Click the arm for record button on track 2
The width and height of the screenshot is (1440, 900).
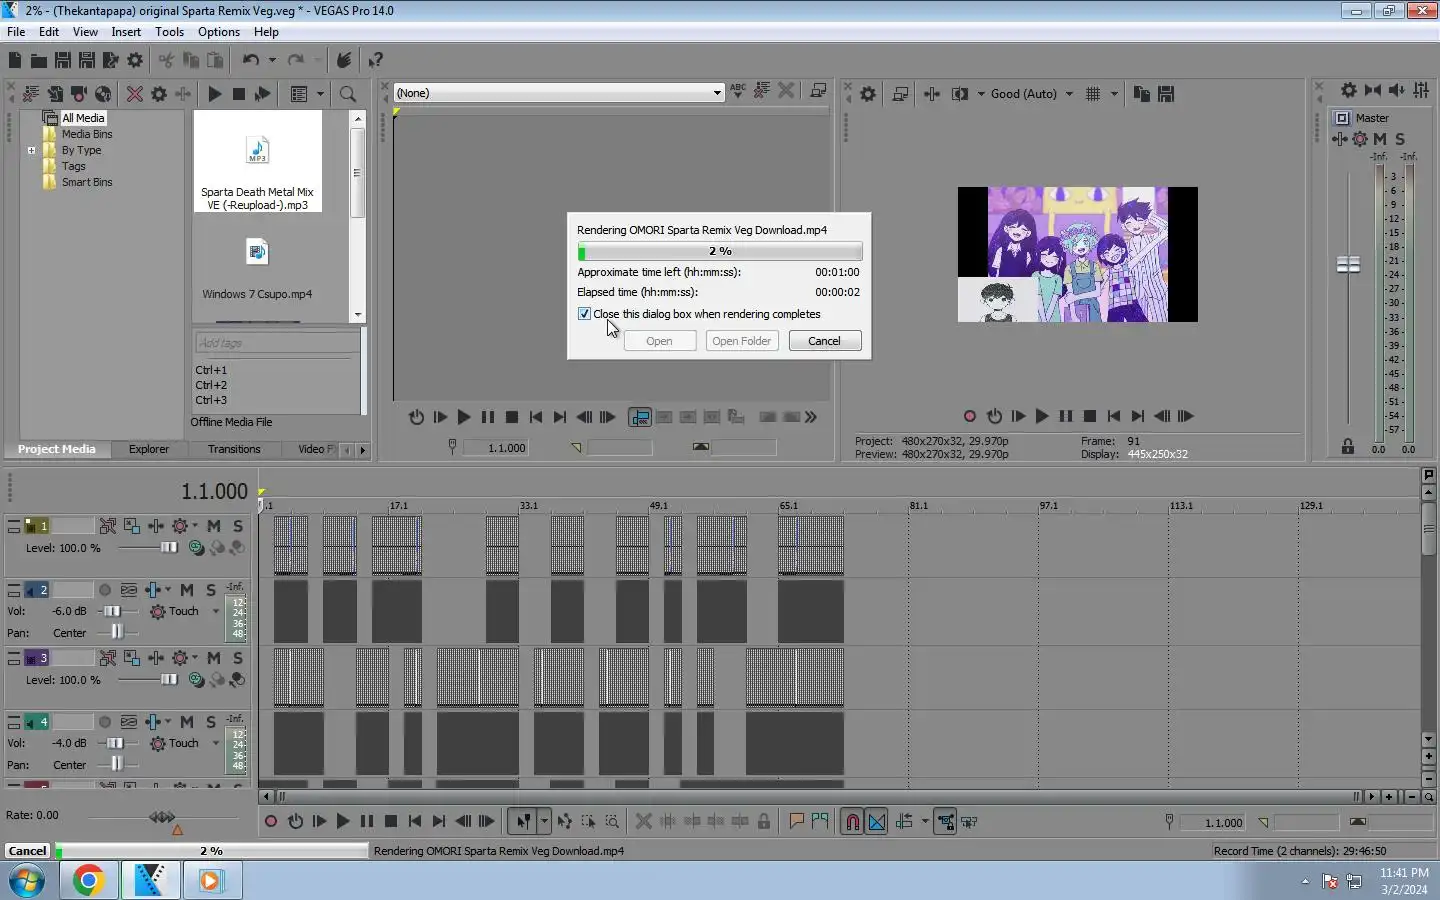point(105,590)
